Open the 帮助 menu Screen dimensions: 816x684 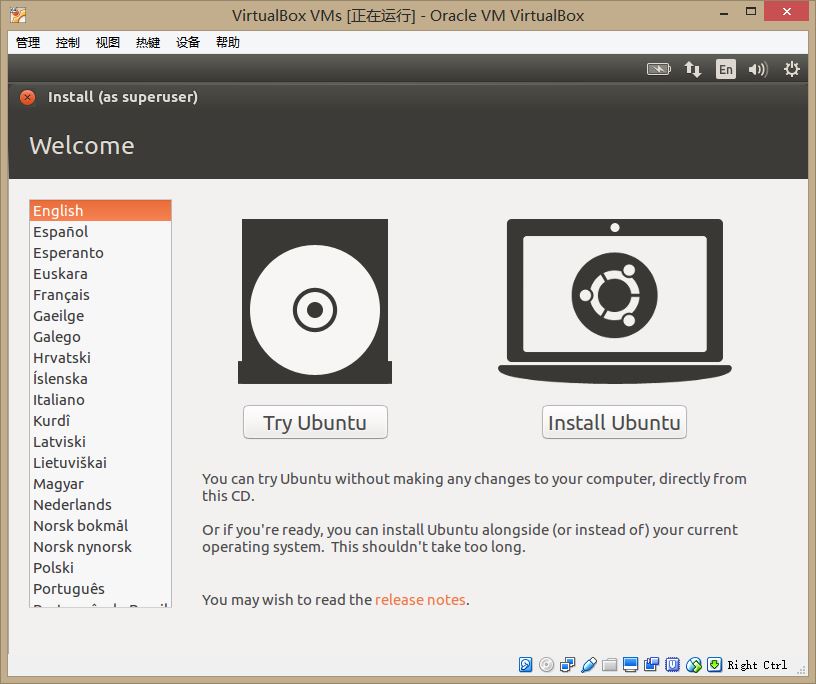click(228, 42)
